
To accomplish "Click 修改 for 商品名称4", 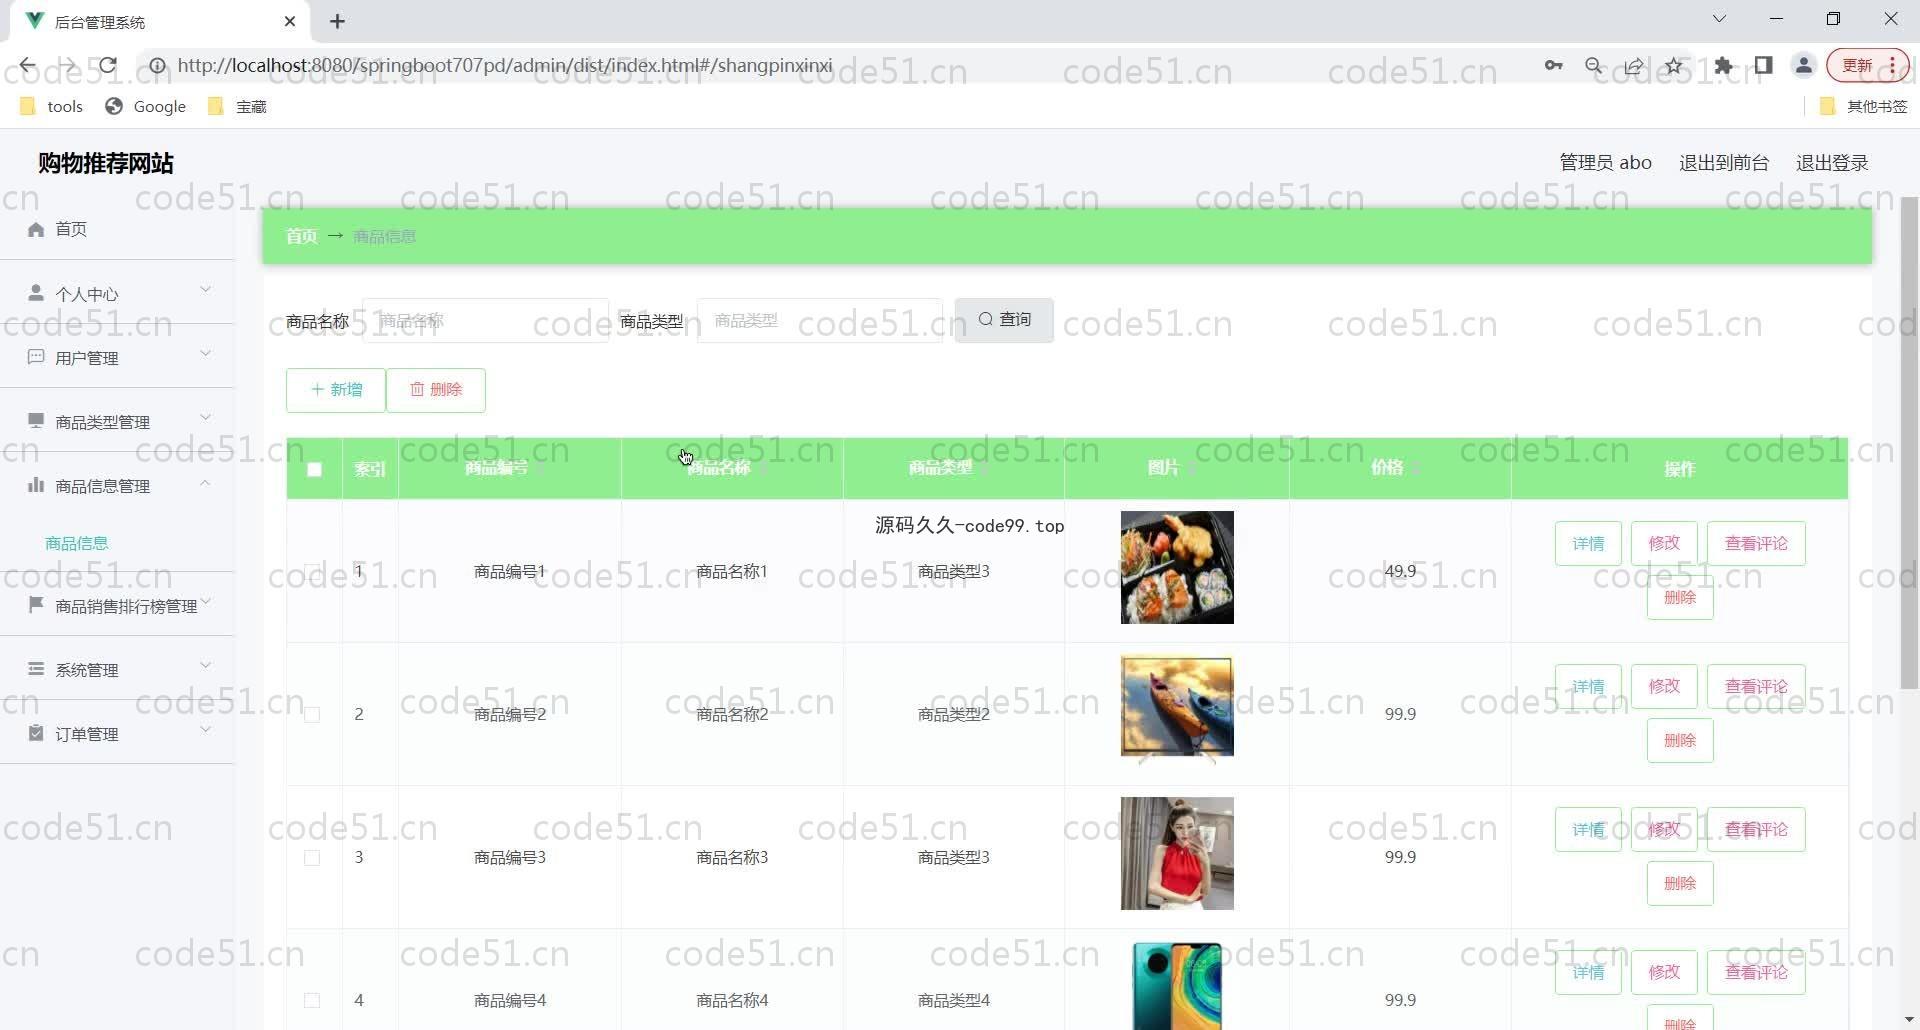I will pyautogui.click(x=1664, y=973).
